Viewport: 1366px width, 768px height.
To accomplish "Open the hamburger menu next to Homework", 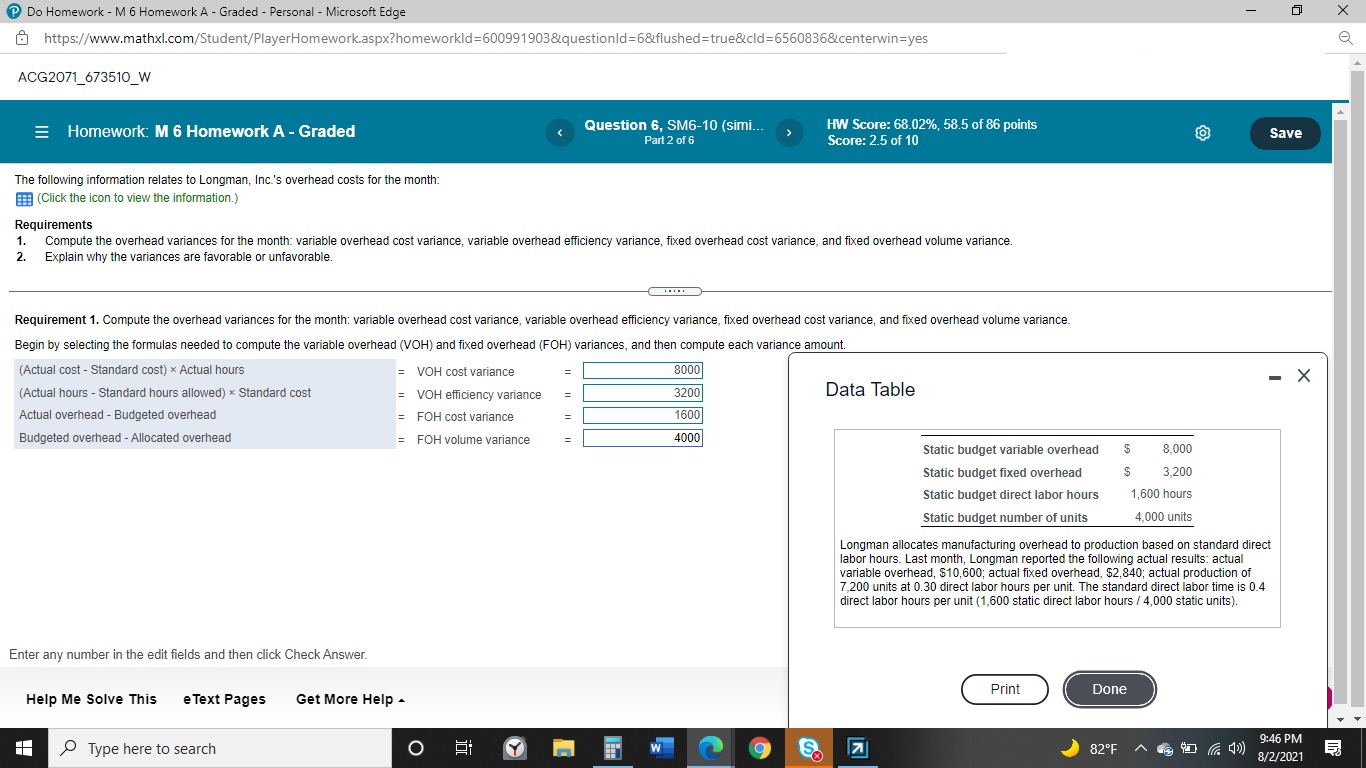I will (40, 131).
